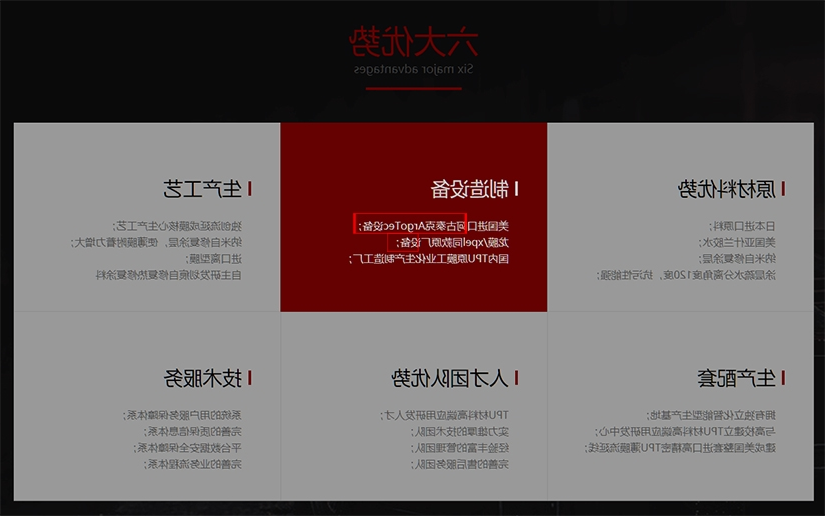Select the '技术服务' card heading

coord(203,378)
